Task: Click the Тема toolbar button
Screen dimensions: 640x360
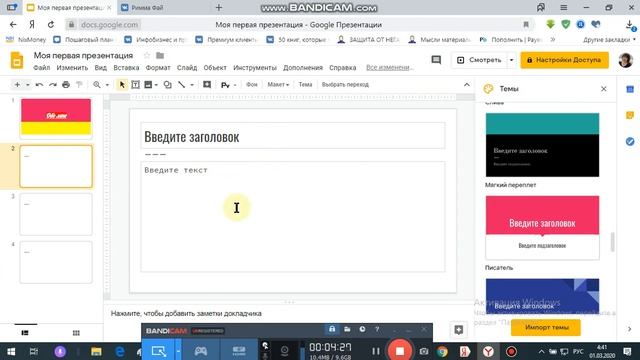Action: [305, 84]
